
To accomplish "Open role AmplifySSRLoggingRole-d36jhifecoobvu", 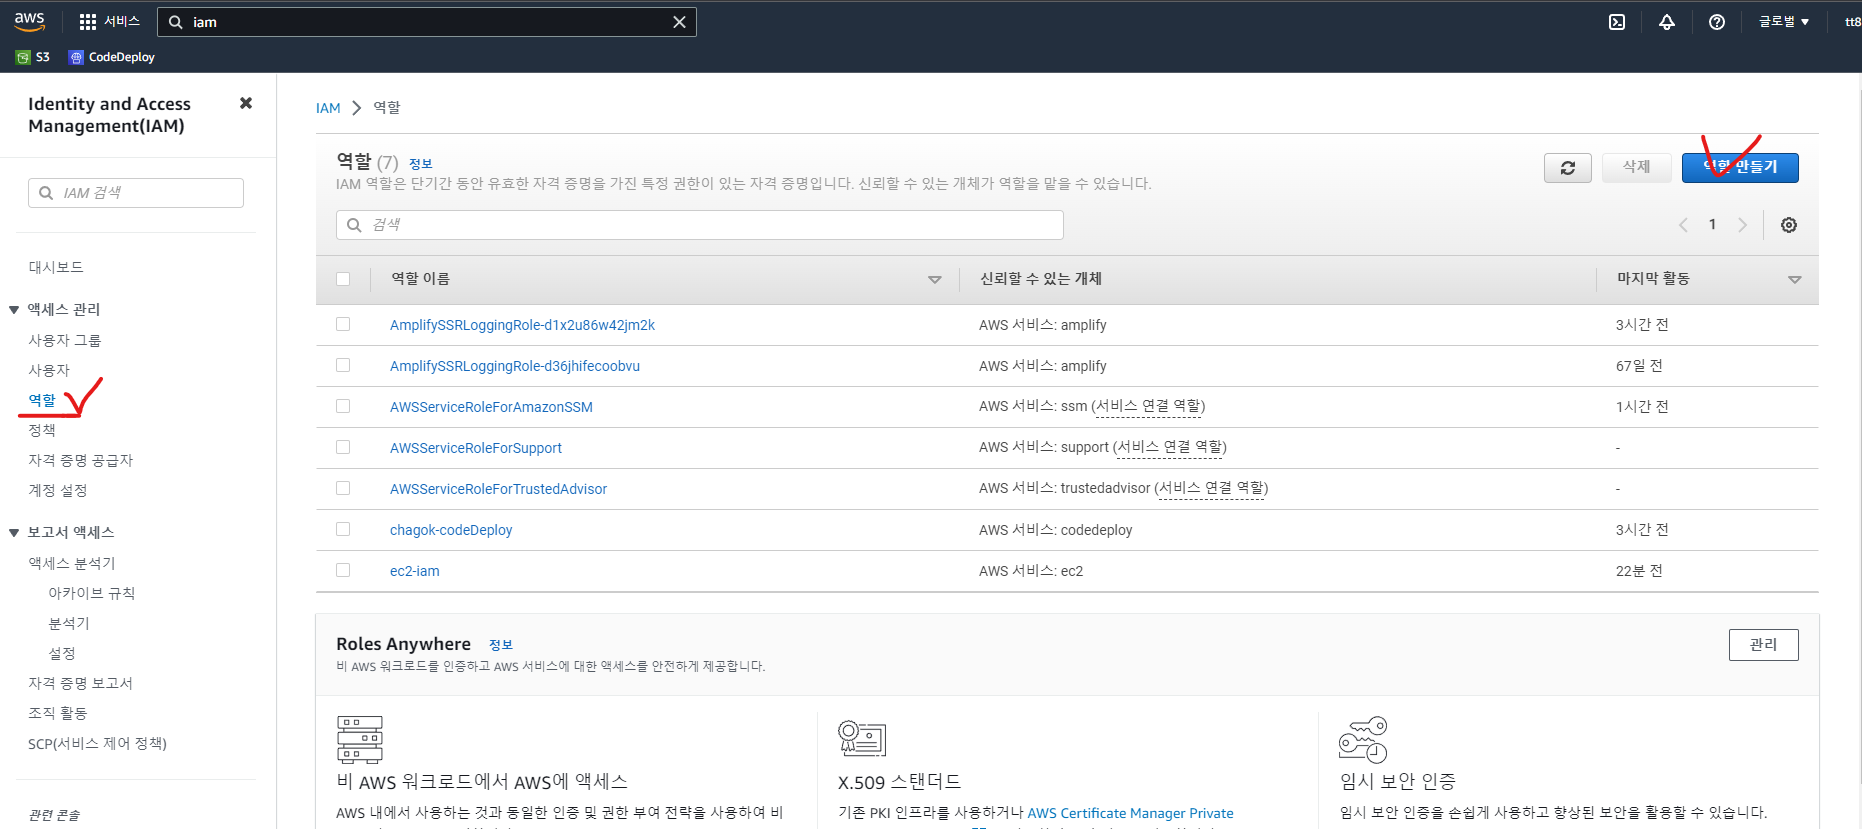I will 515,366.
